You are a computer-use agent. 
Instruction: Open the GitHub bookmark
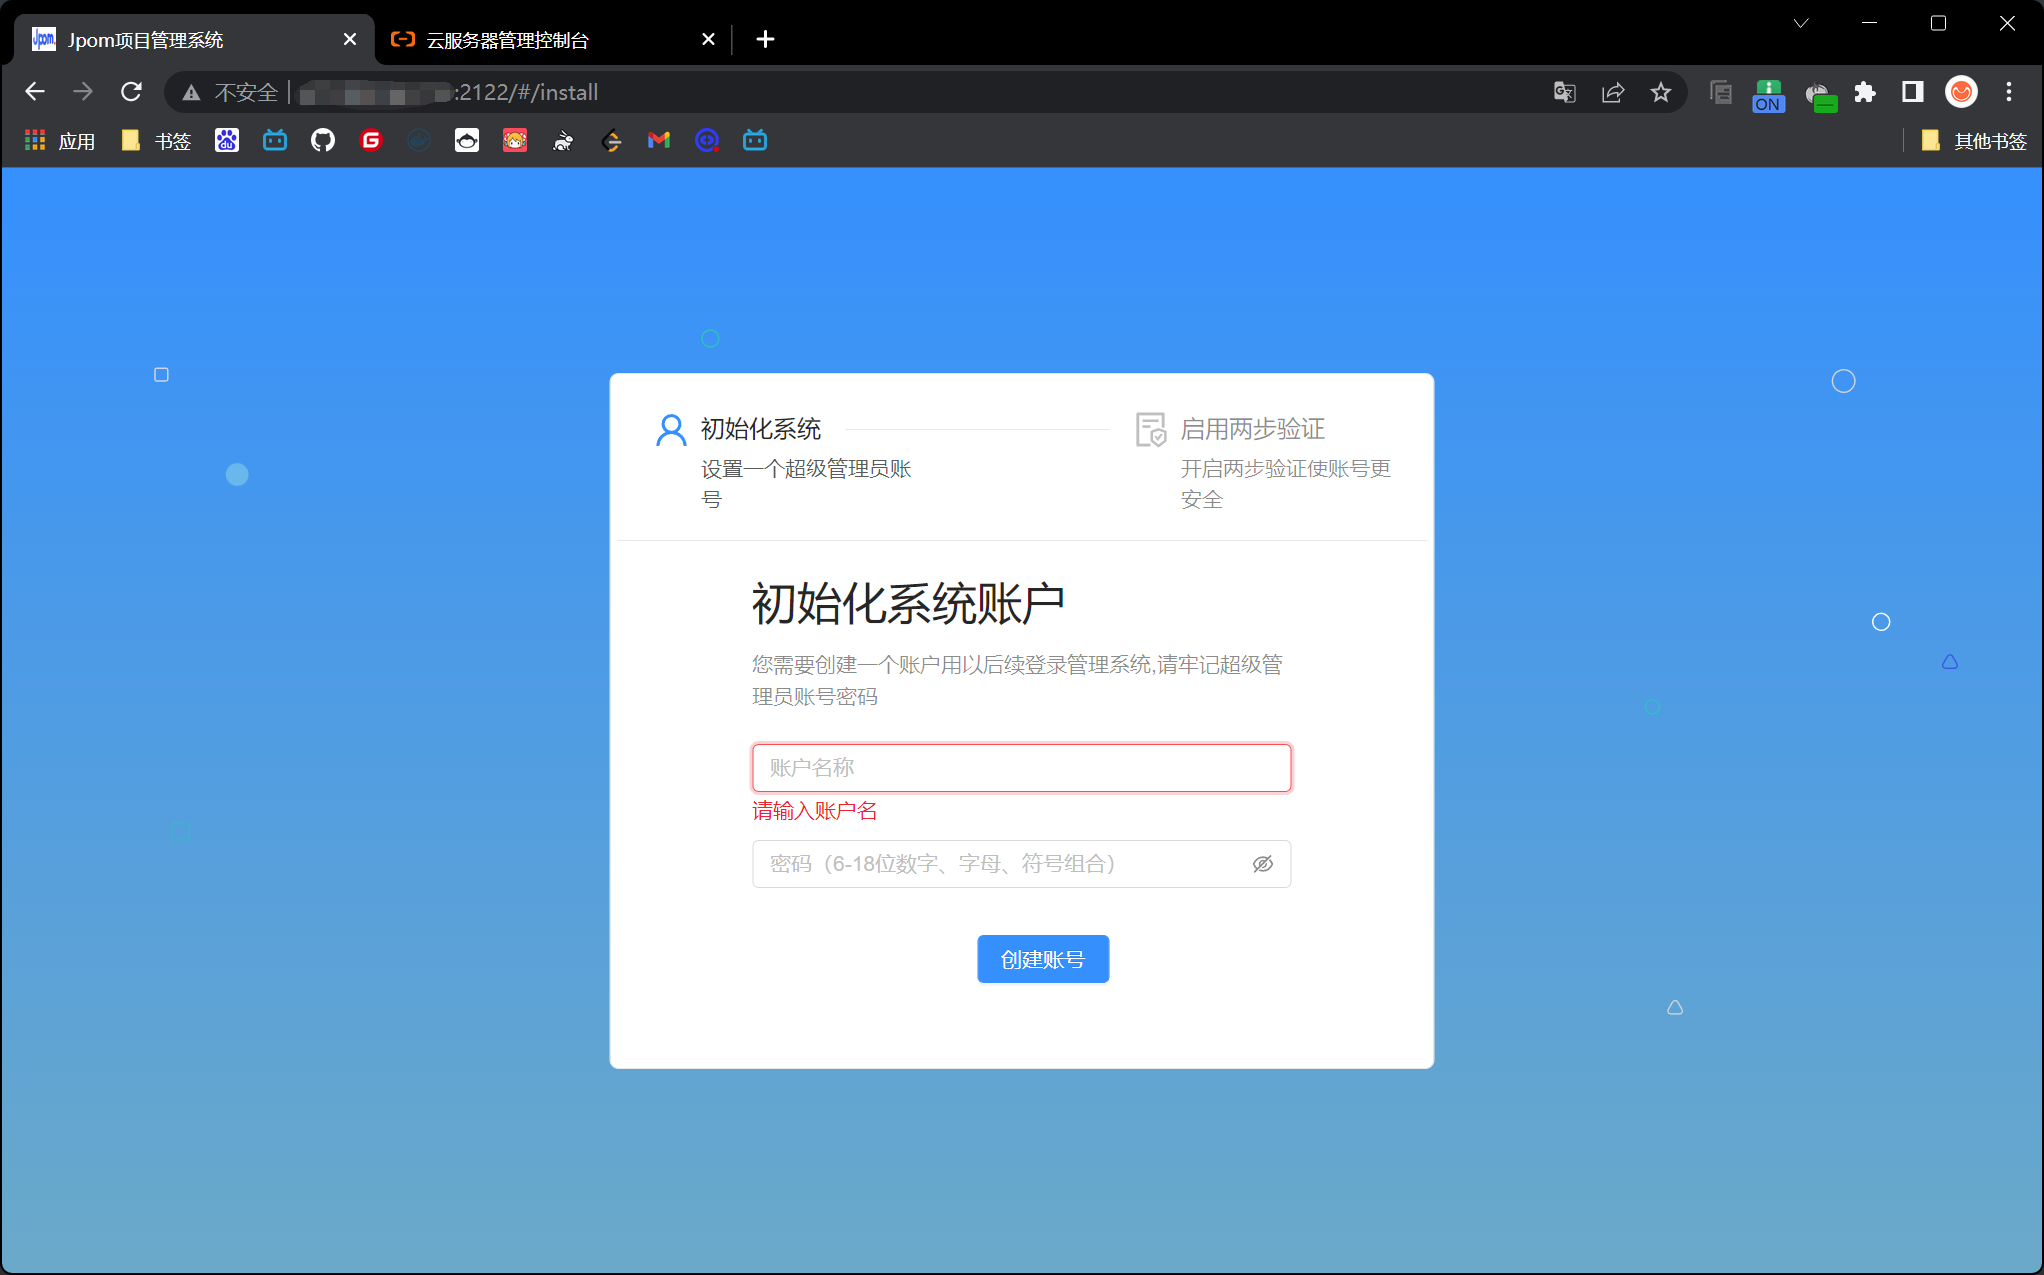tap(322, 141)
